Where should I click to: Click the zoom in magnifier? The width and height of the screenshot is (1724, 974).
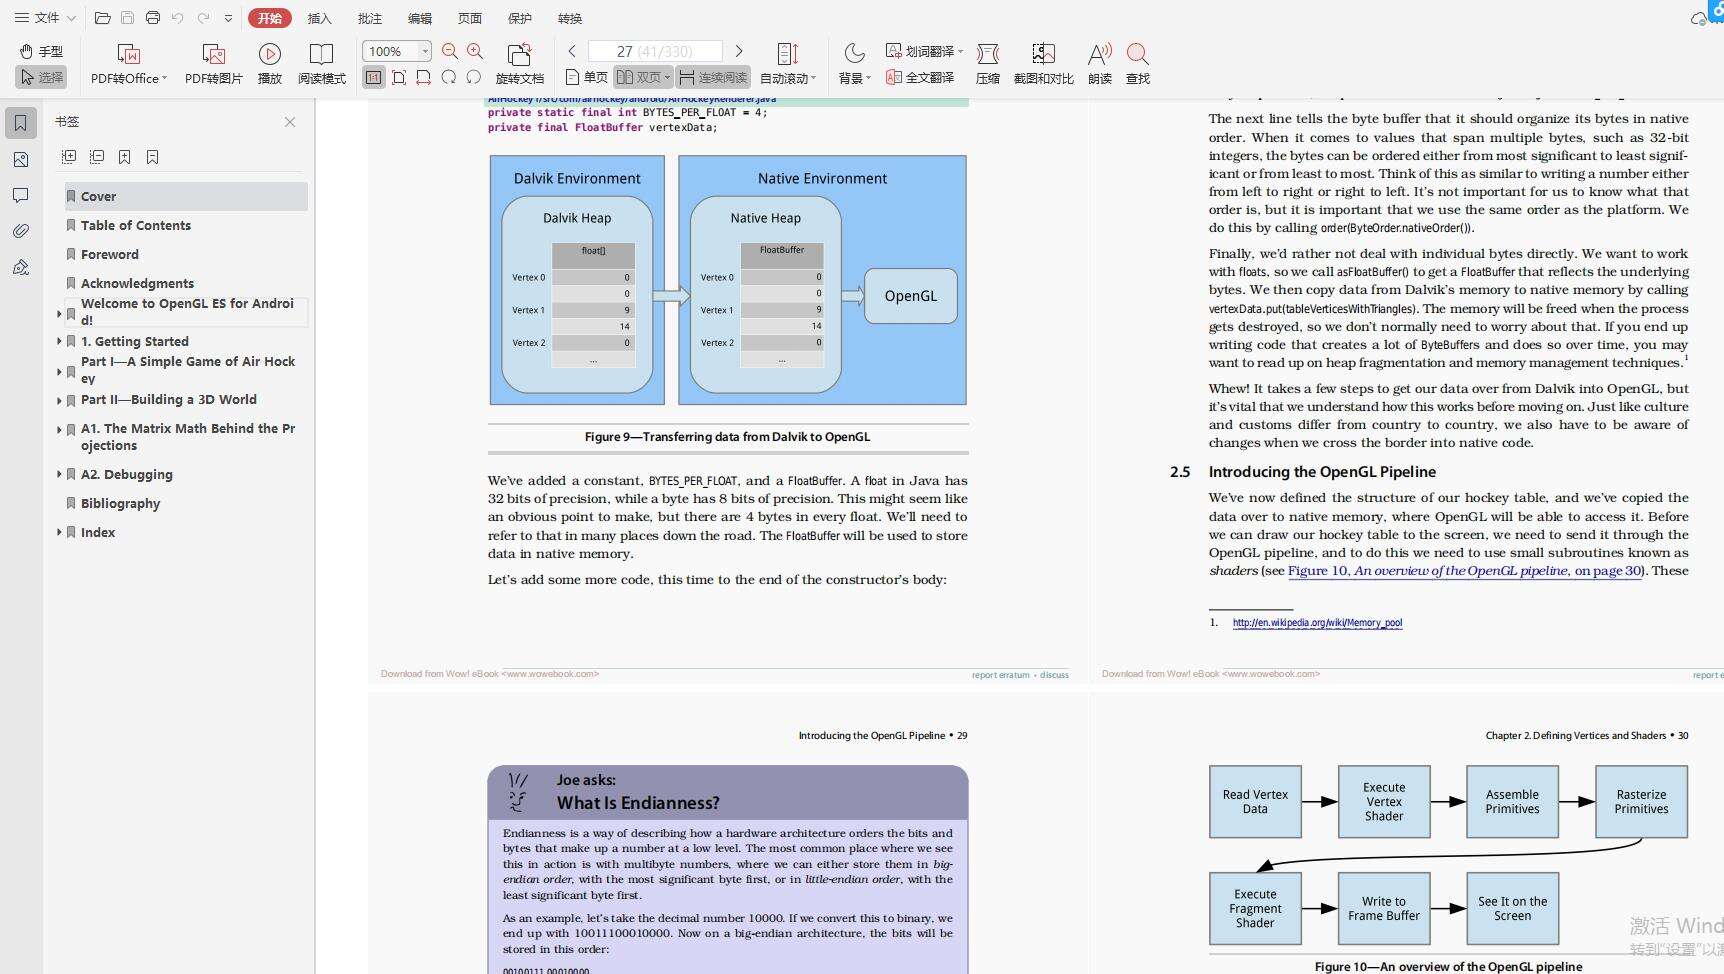(475, 51)
